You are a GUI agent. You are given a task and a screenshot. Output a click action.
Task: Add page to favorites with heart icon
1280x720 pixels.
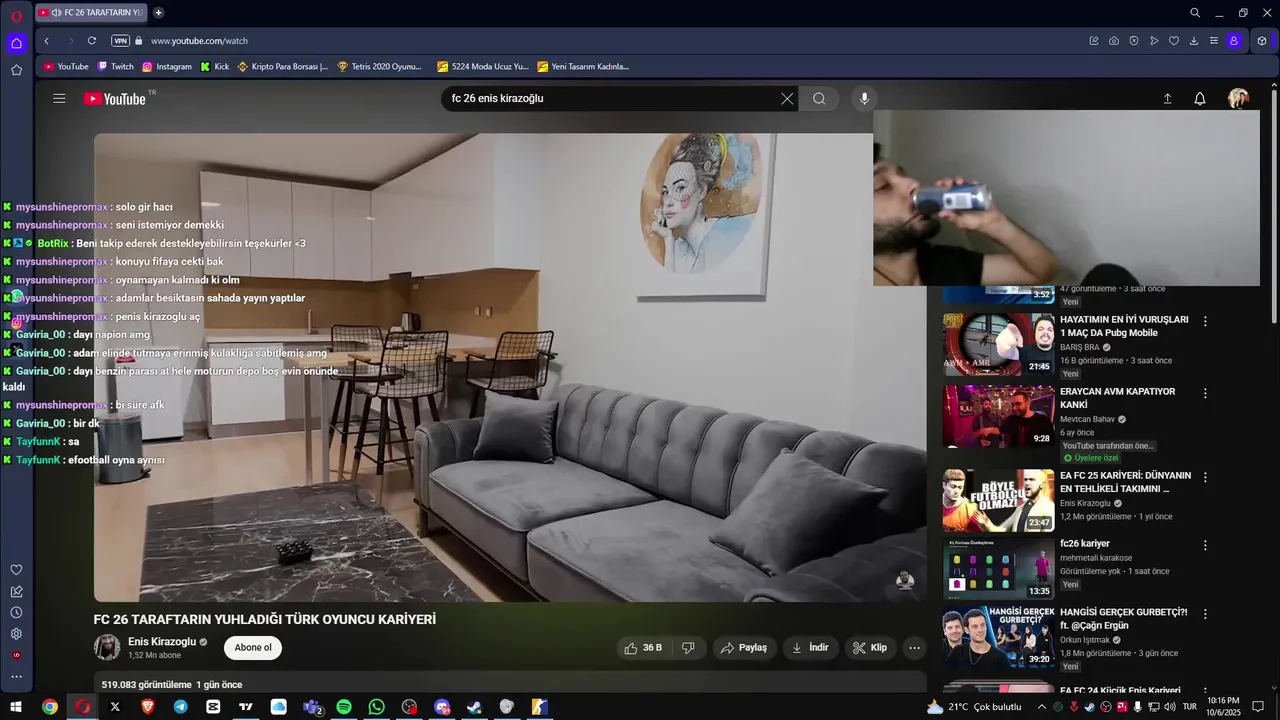click(1174, 41)
